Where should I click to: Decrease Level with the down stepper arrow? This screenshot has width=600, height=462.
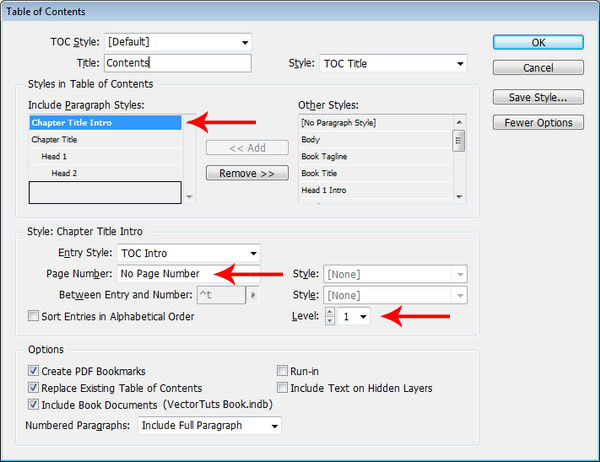pos(329,321)
